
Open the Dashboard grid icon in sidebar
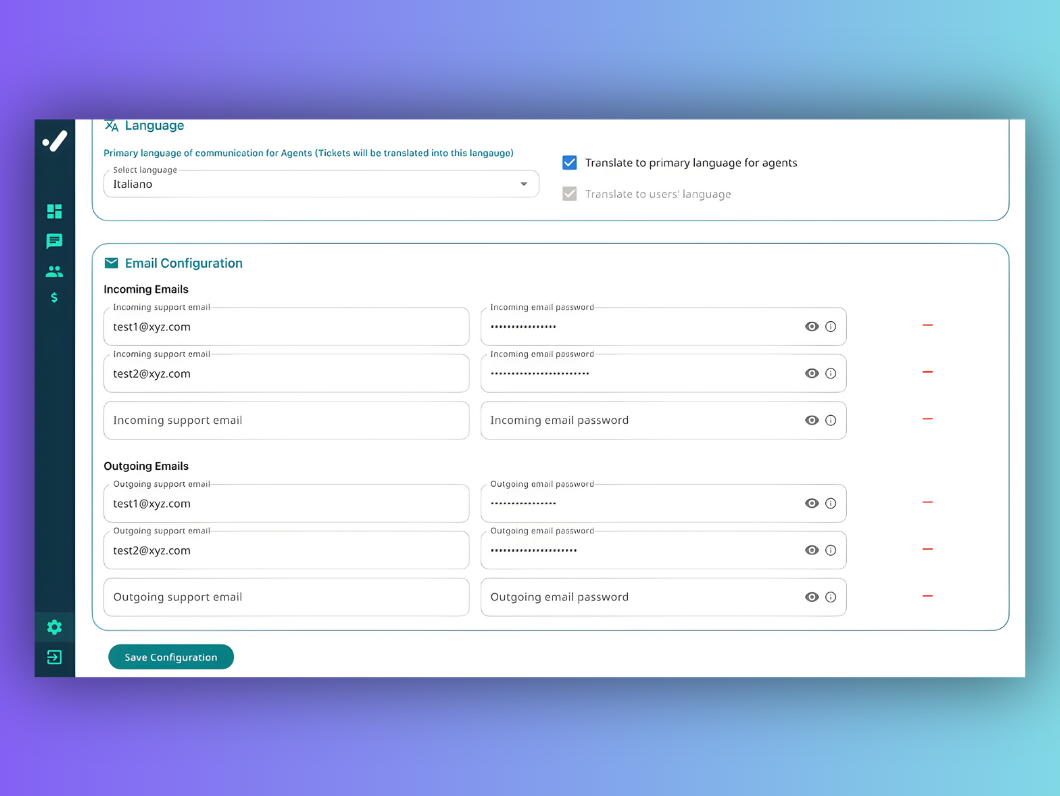pos(54,211)
